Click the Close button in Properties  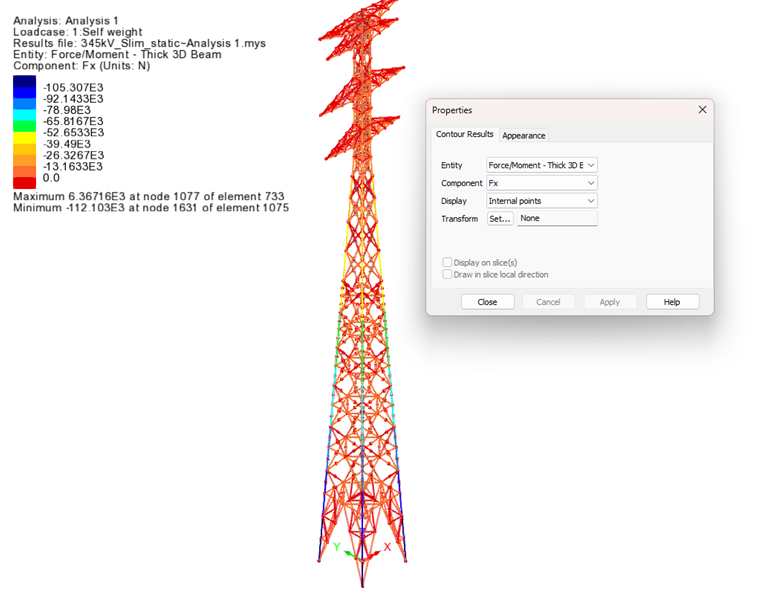coord(487,302)
